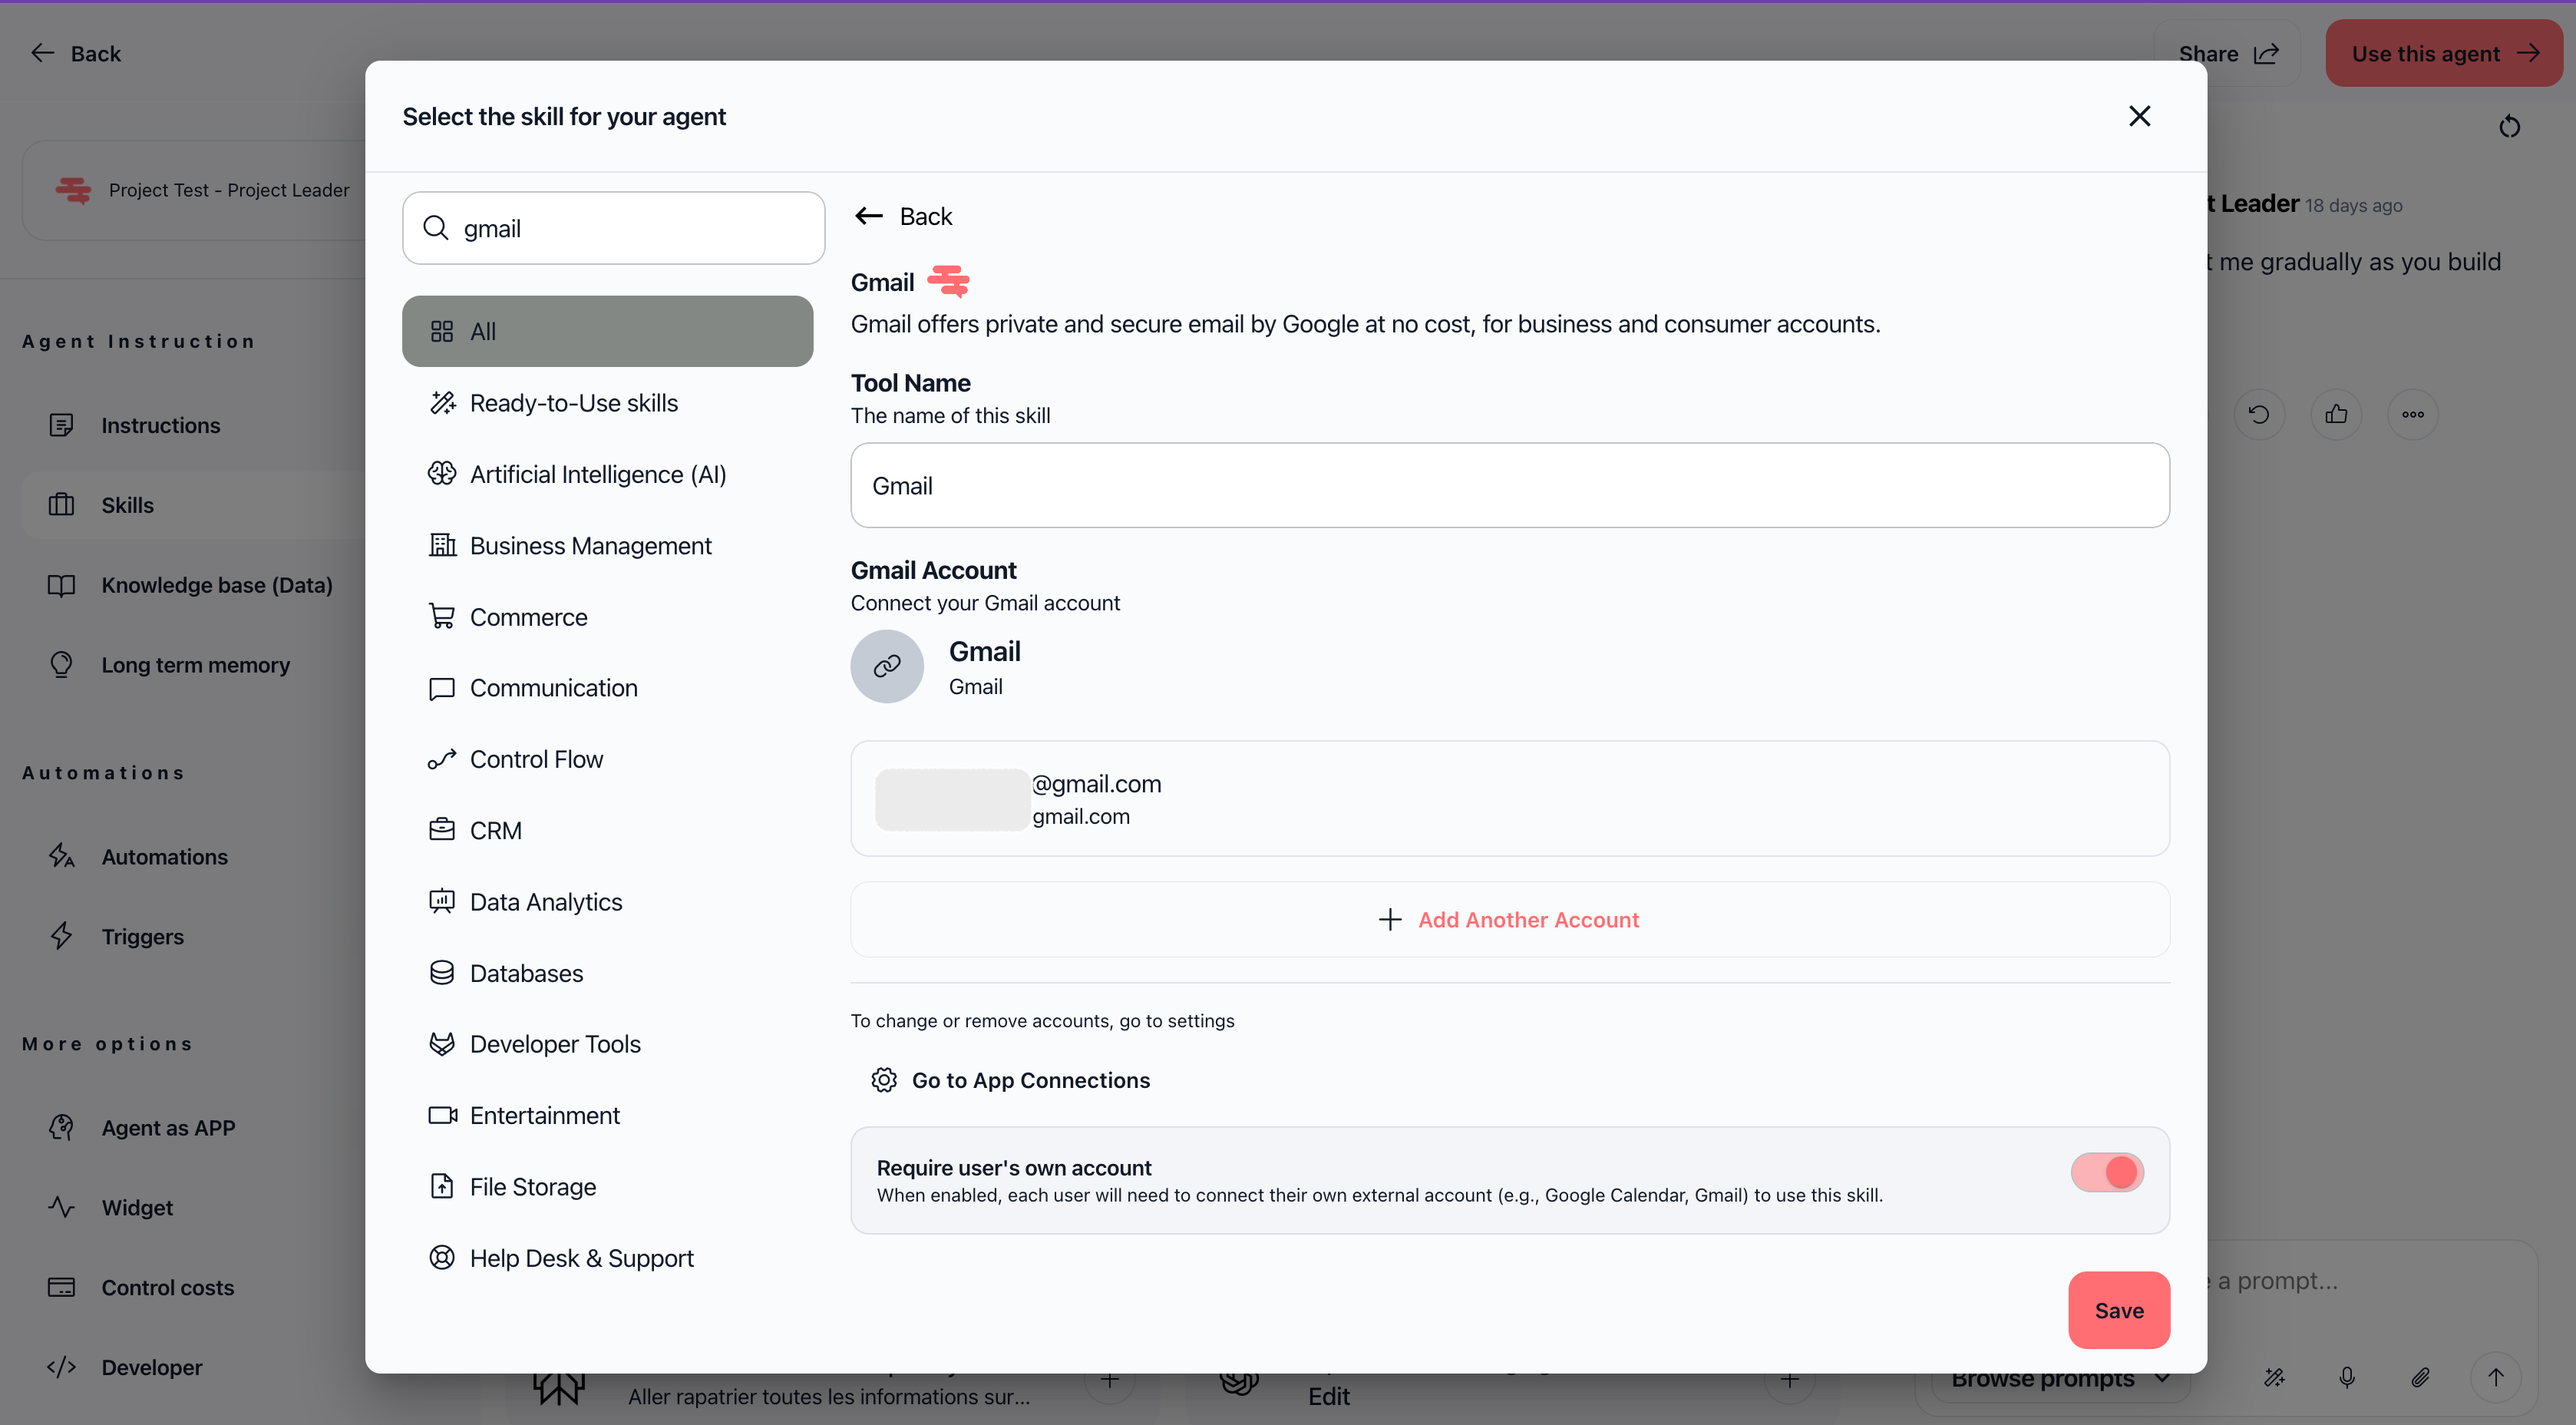The height and width of the screenshot is (1425, 2576).
Task: Click the regenerate response icon
Action: click(2259, 414)
